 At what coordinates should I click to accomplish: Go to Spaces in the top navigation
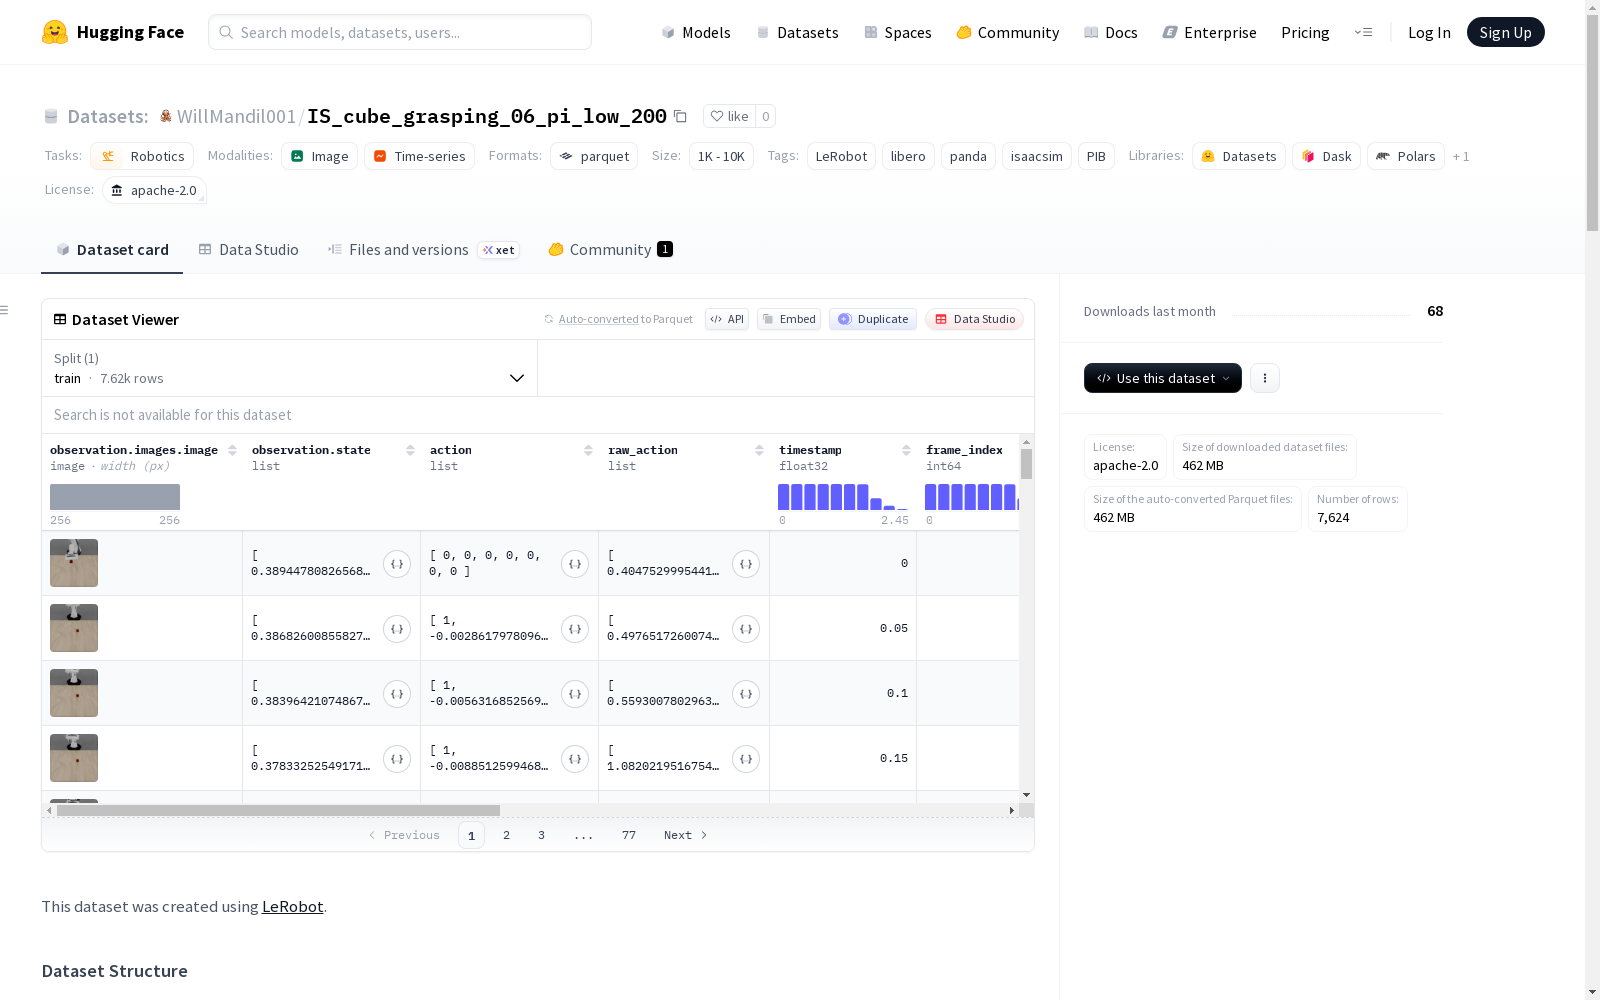coord(897,32)
